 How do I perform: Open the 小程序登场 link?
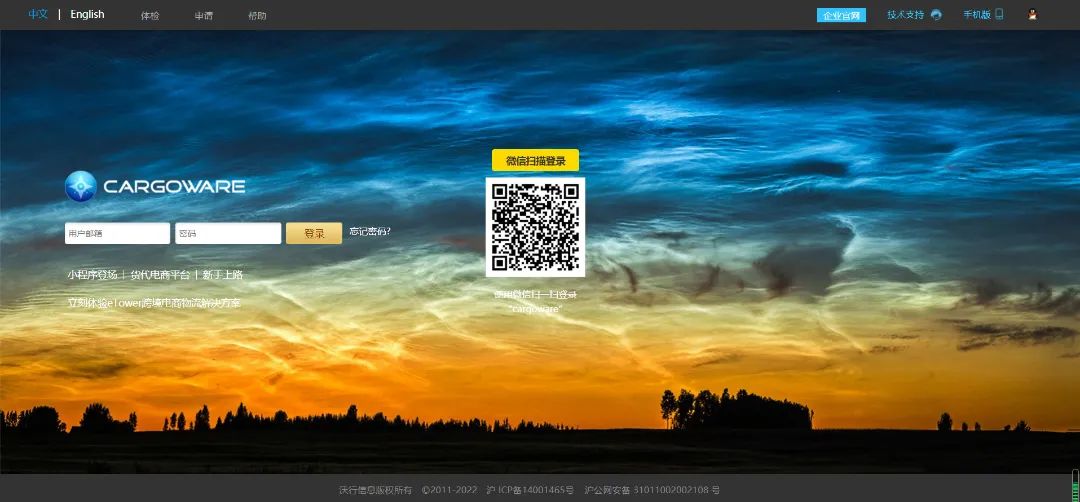[92, 275]
